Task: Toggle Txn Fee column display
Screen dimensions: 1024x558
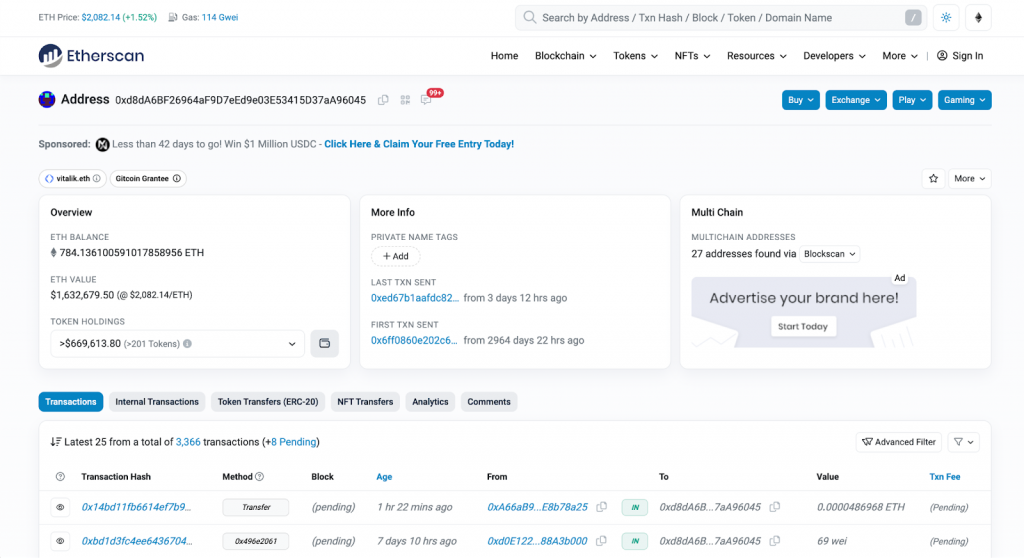Action: [944, 477]
